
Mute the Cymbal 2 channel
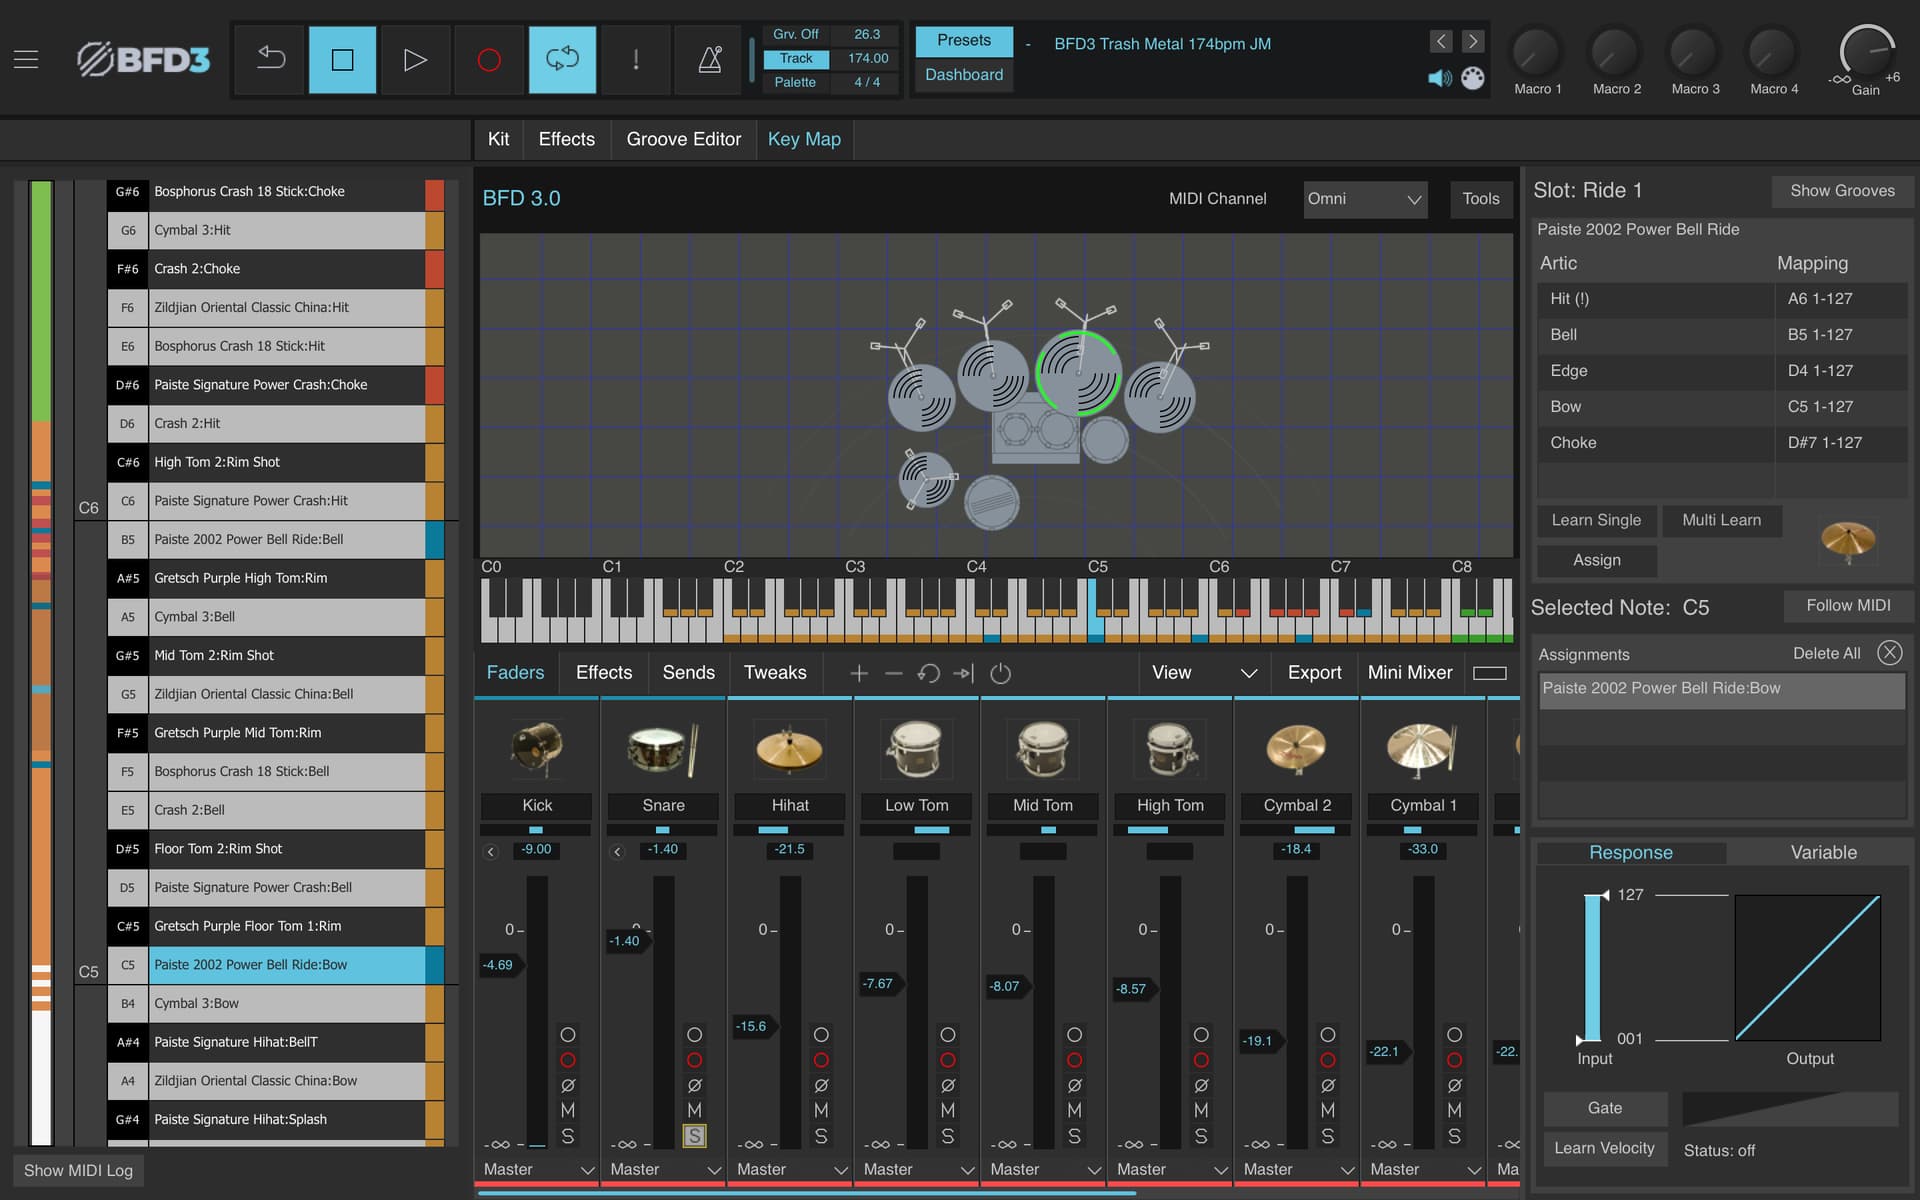(x=1328, y=1110)
